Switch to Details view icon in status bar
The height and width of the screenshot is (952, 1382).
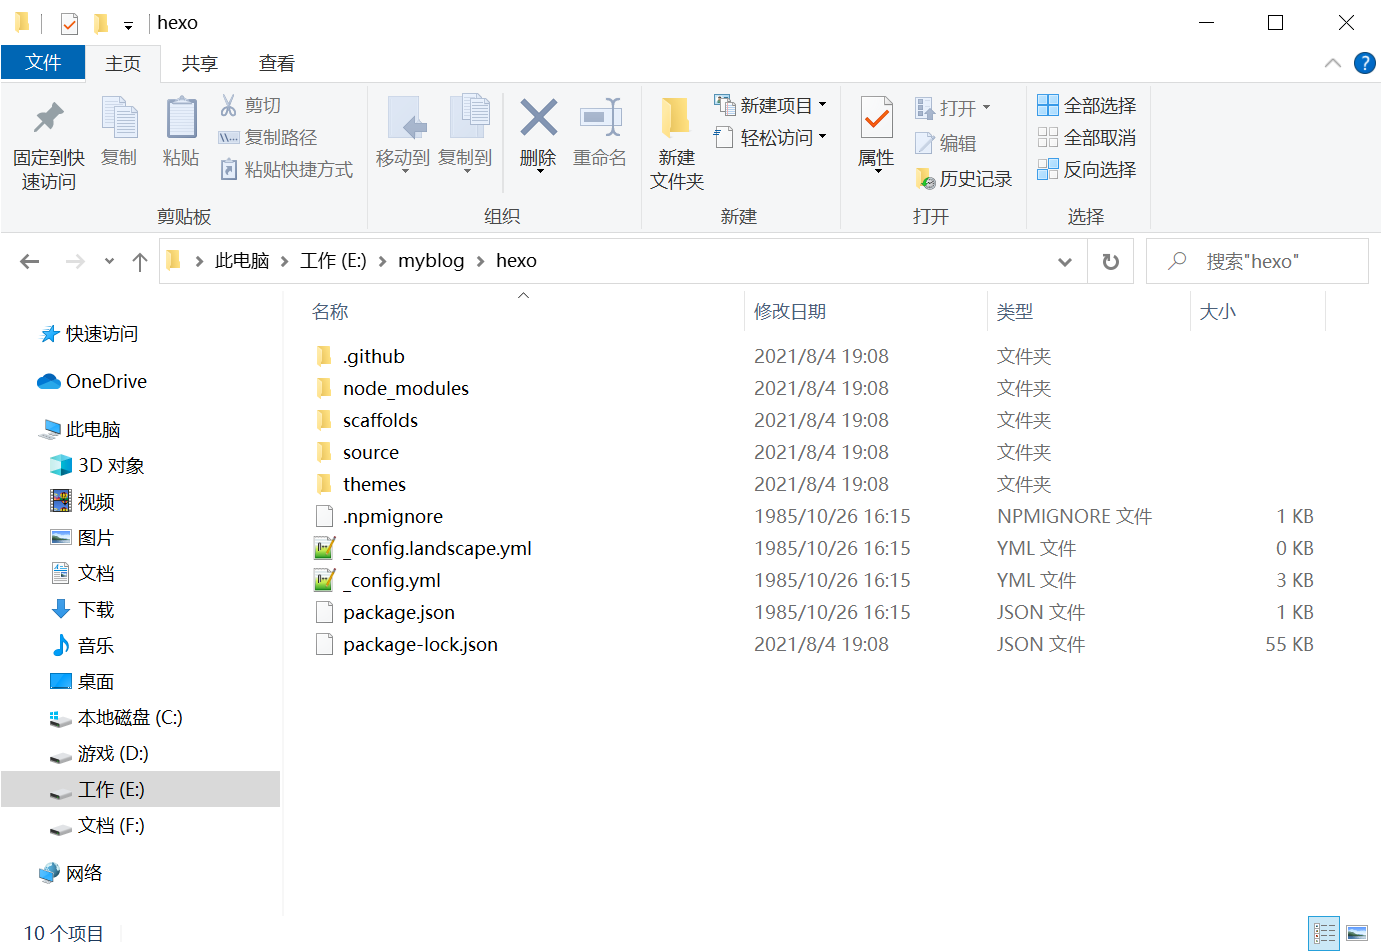1324,933
